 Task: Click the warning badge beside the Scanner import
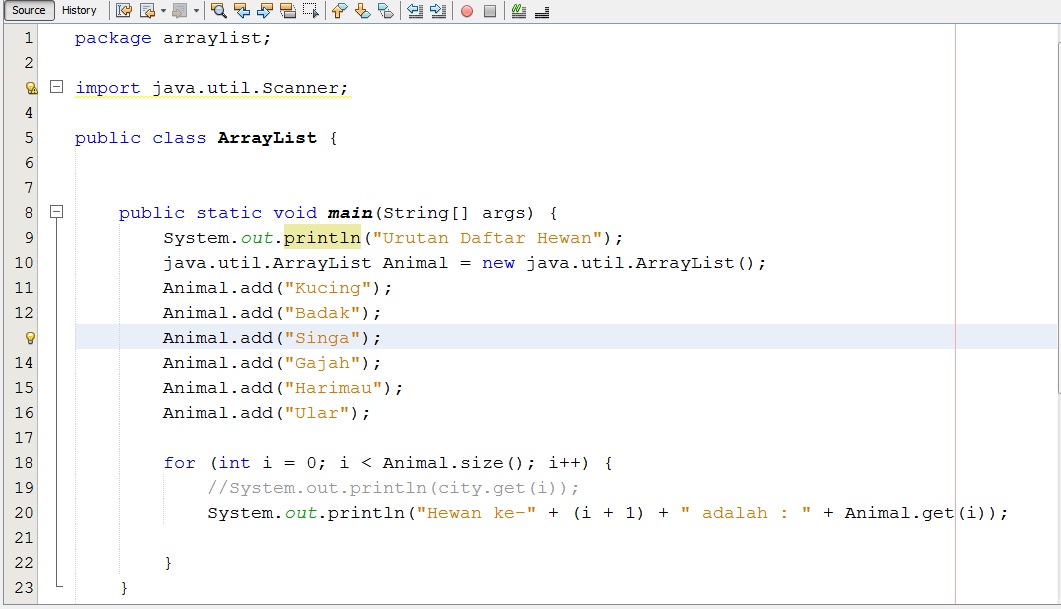29,87
